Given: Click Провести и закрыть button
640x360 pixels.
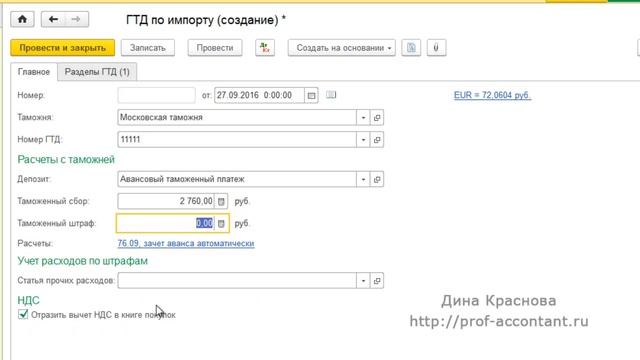Looking at the screenshot, I should click(x=62, y=48).
